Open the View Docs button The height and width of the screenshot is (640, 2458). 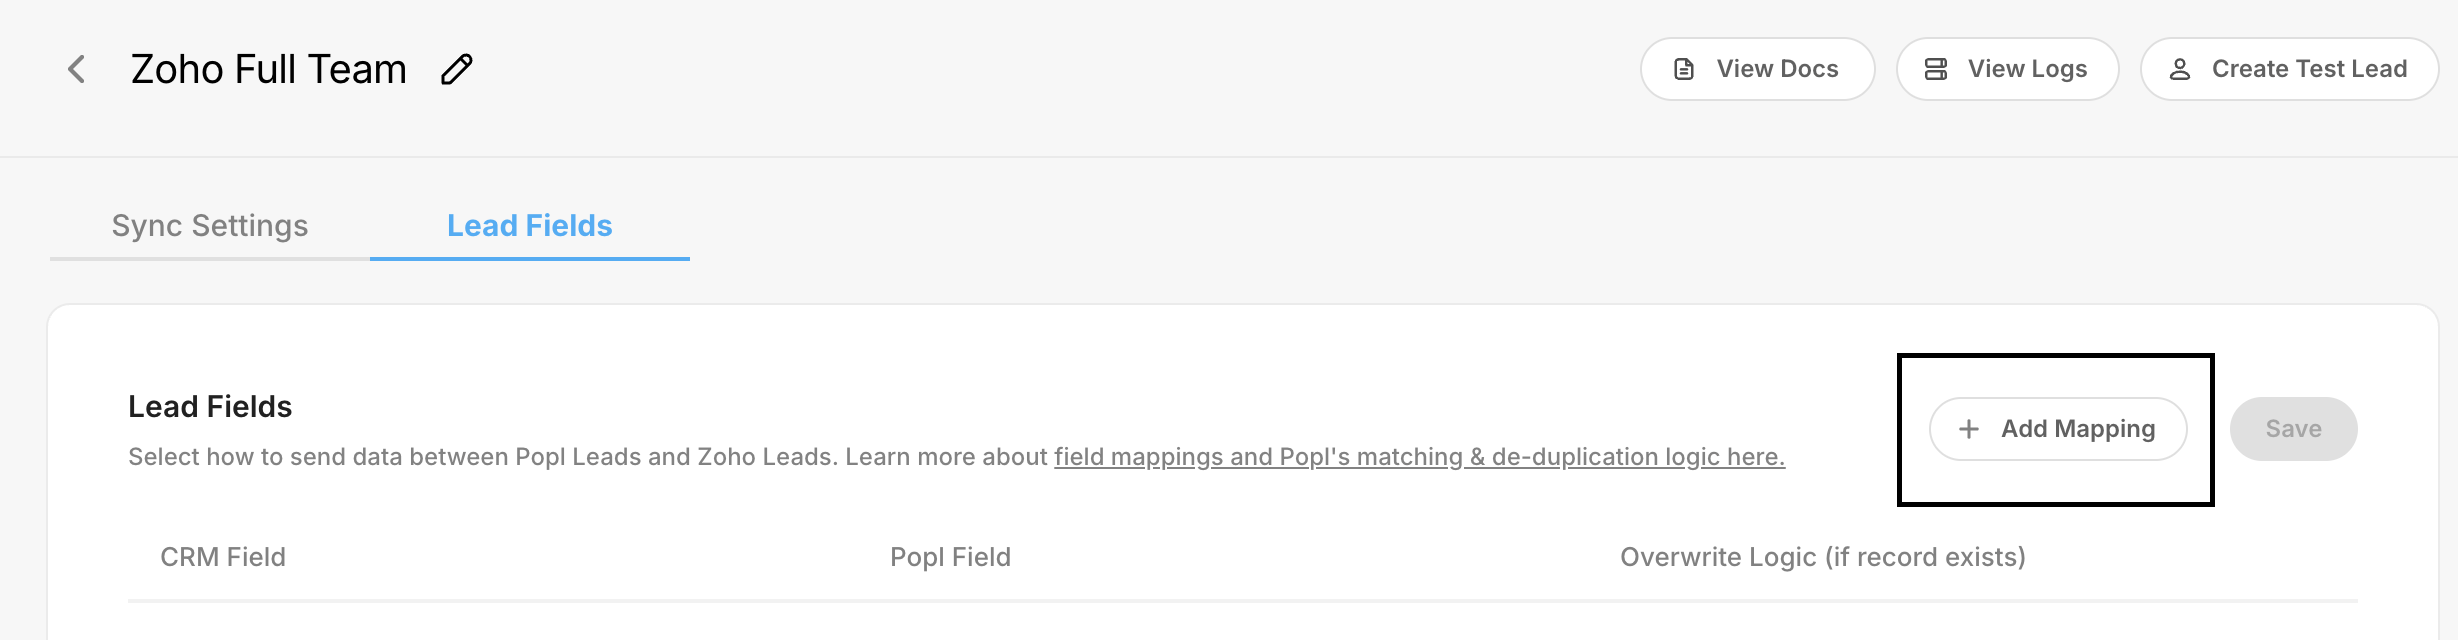coord(1757,69)
